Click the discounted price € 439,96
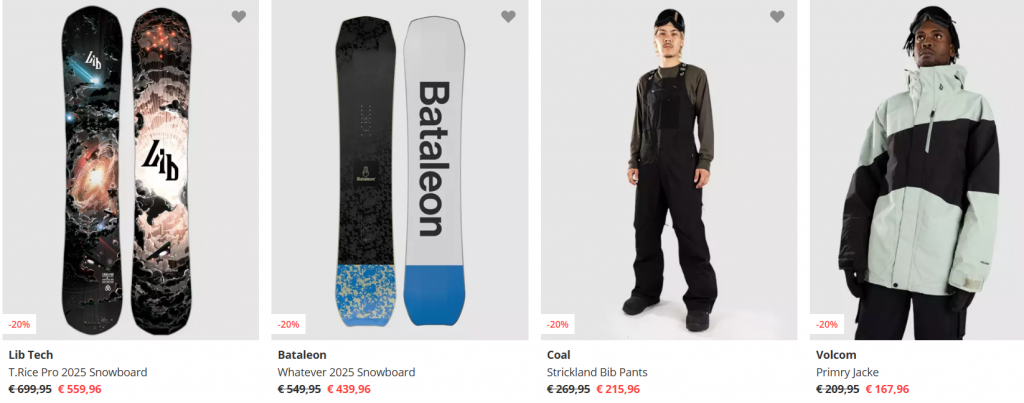1024x403 pixels. [x=349, y=390]
